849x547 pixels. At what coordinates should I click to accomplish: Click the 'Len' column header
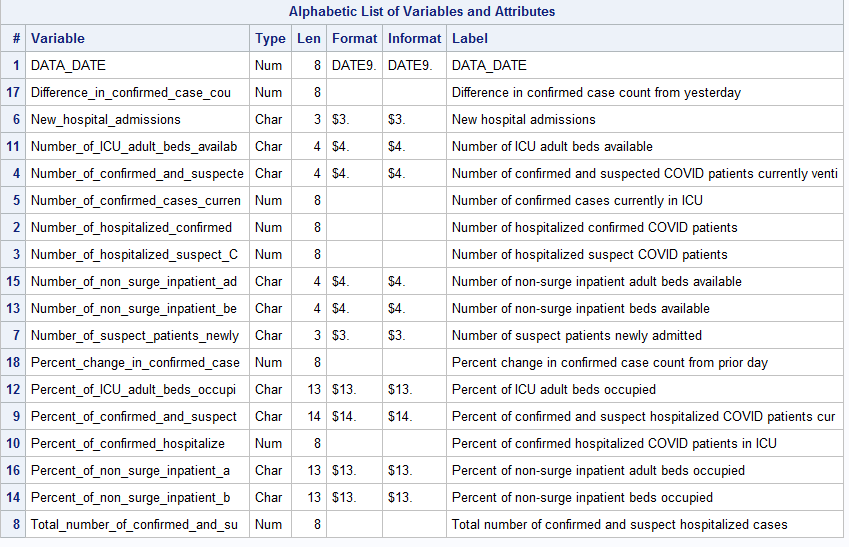[x=308, y=38]
